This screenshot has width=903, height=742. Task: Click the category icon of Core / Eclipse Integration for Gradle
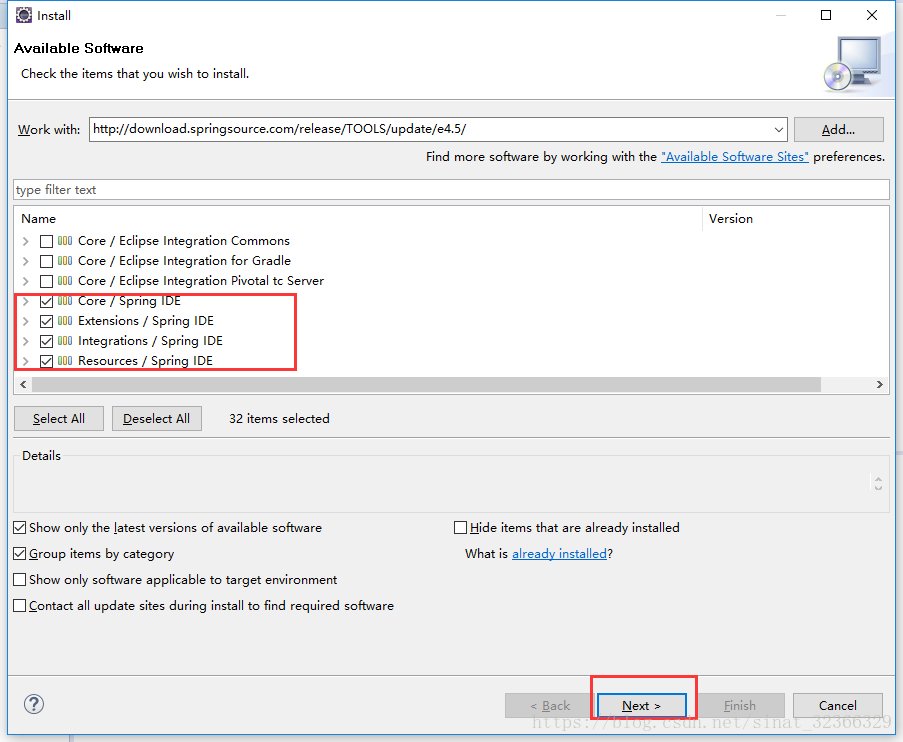(x=65, y=261)
